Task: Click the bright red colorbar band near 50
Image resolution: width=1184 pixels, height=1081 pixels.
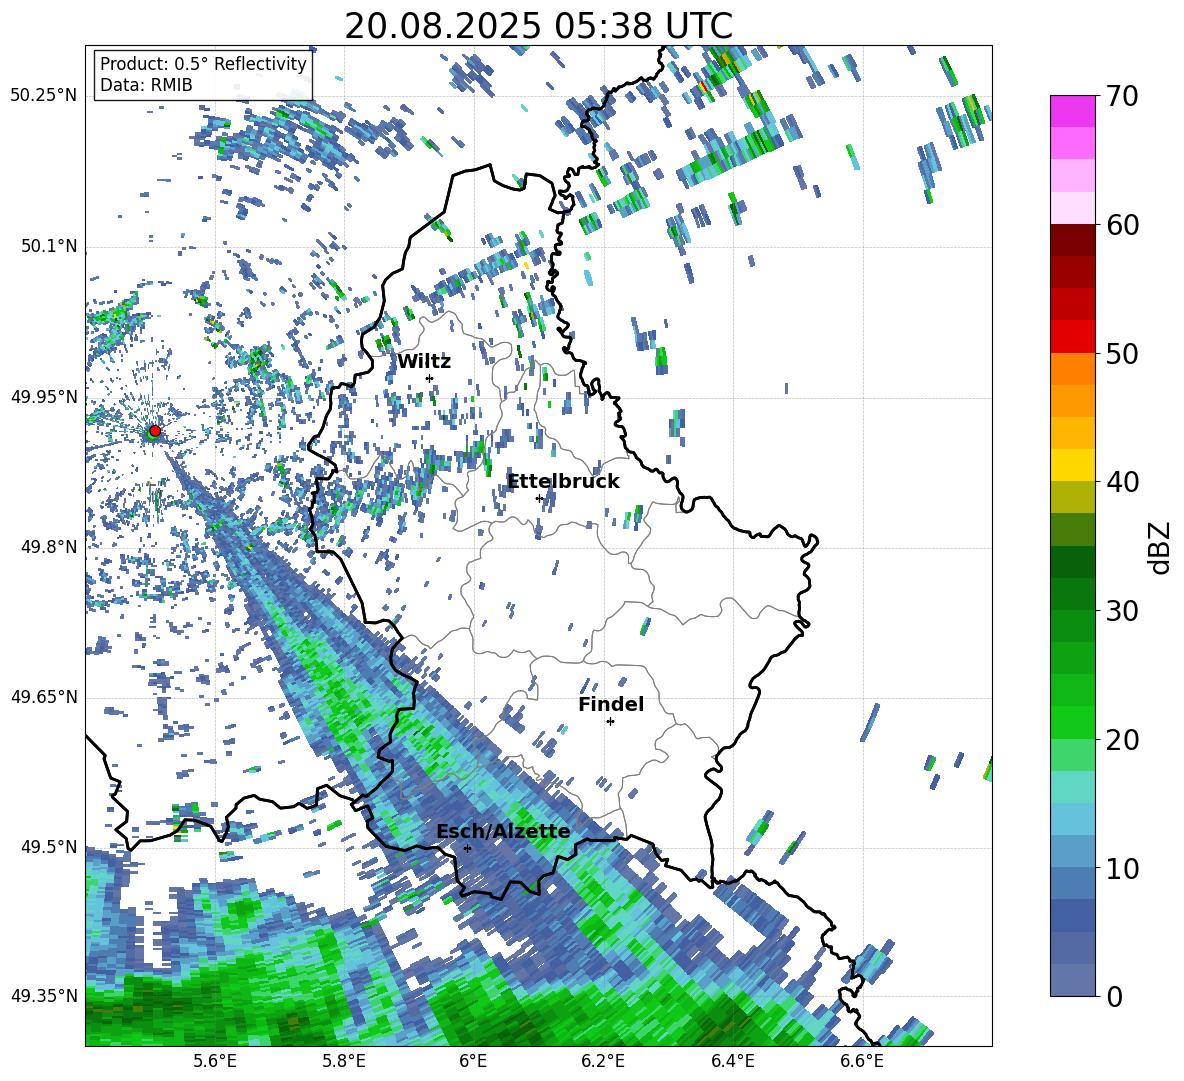Action: point(1072,337)
